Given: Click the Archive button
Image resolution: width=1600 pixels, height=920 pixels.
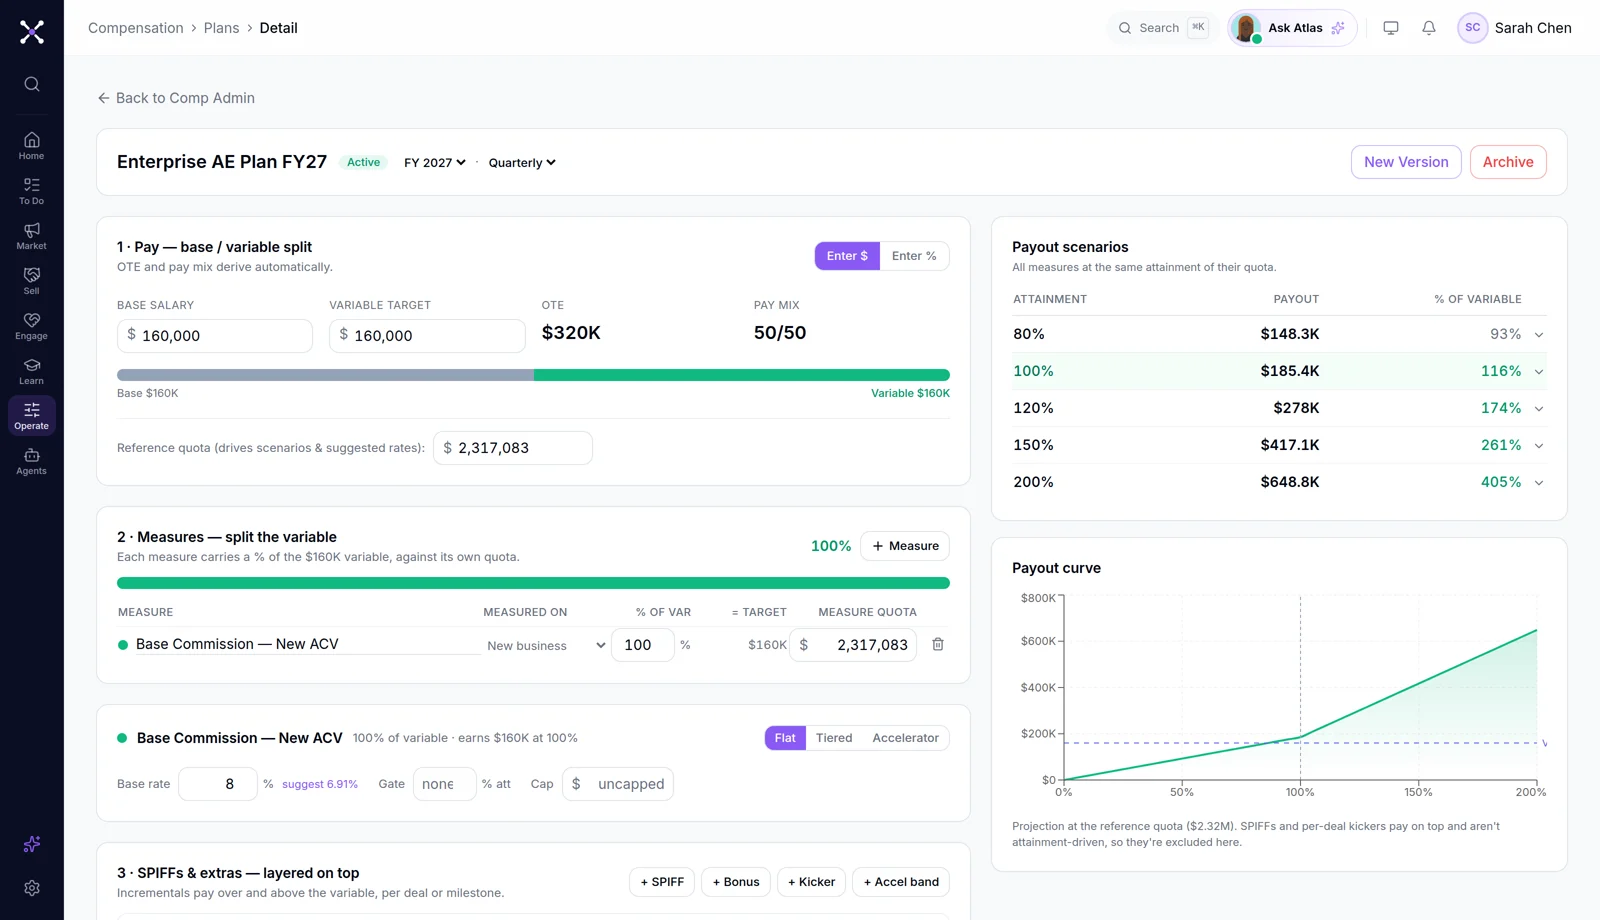Looking at the screenshot, I should (x=1508, y=162).
